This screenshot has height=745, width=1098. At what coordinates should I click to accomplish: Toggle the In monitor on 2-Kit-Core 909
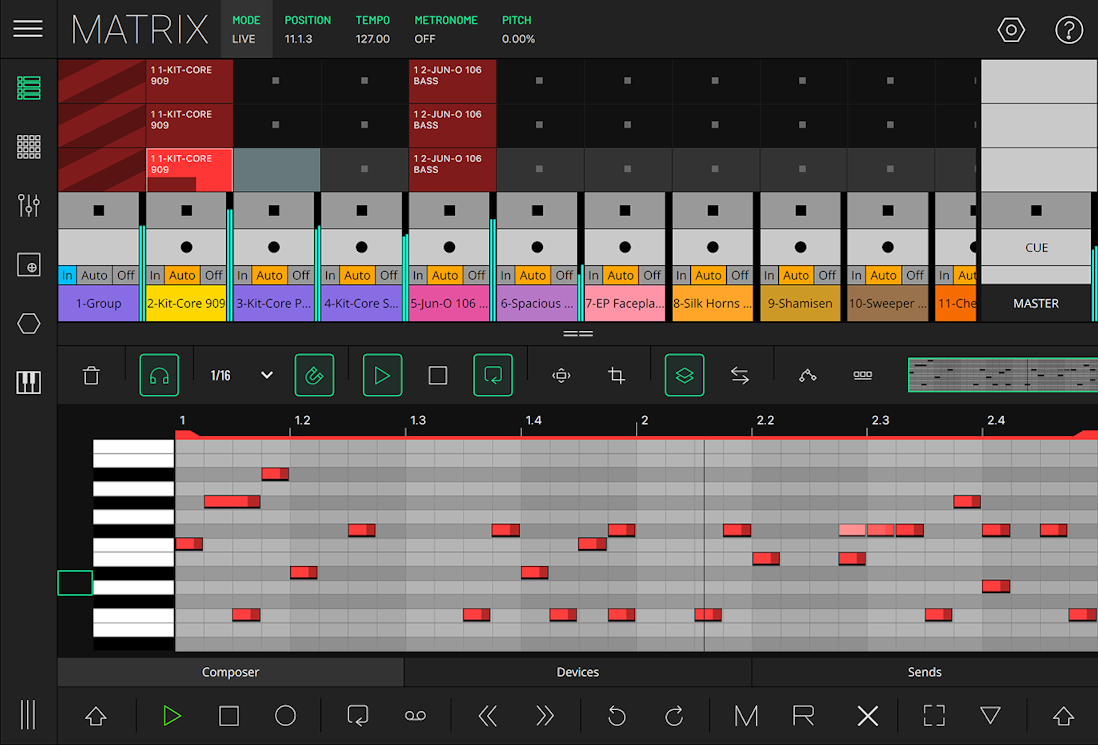coord(155,275)
